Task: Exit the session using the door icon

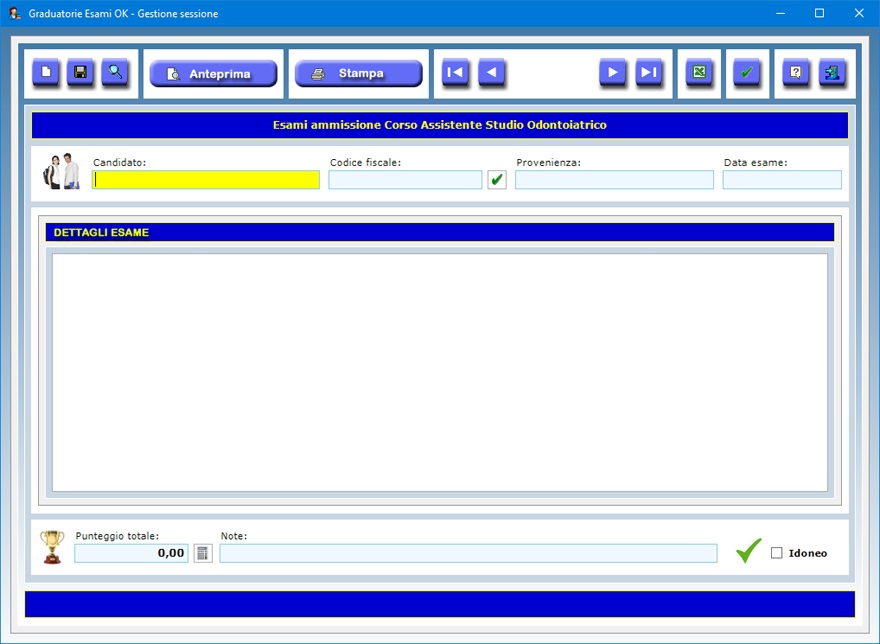Action: click(832, 72)
